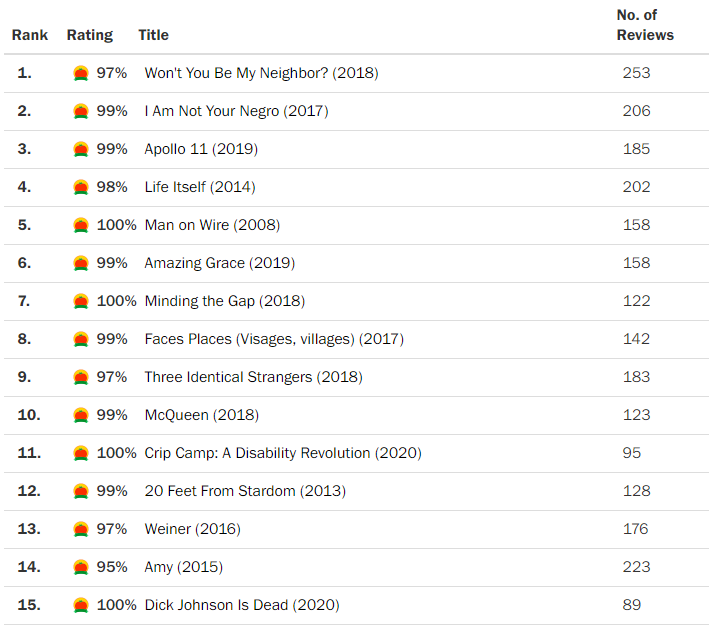Viewport: 711px width, 626px height.
Task: Sort by No. of Reviews header
Action: (x=644, y=25)
